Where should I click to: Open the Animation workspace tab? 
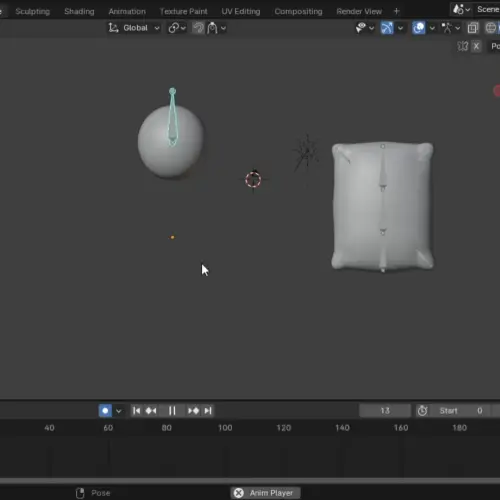coord(127,11)
